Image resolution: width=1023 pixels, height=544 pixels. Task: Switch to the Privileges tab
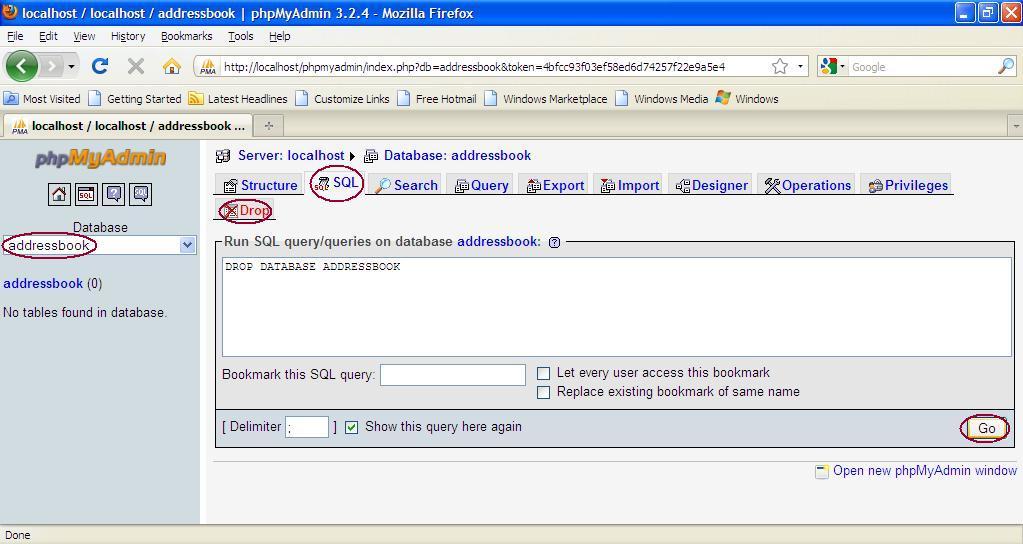click(908, 185)
